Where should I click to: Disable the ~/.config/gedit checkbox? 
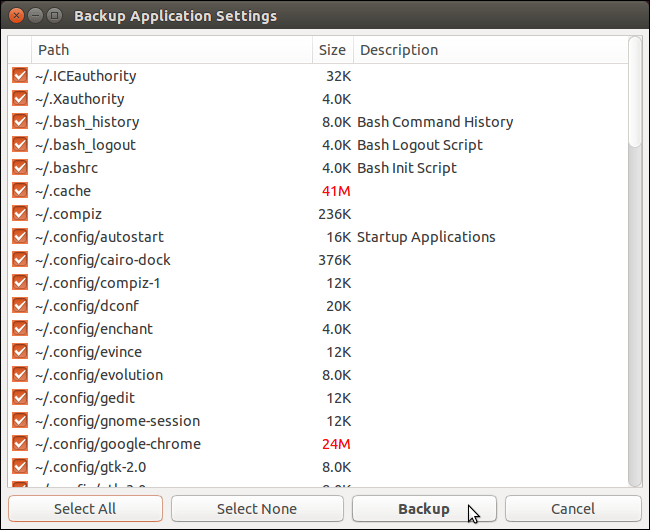(19, 398)
